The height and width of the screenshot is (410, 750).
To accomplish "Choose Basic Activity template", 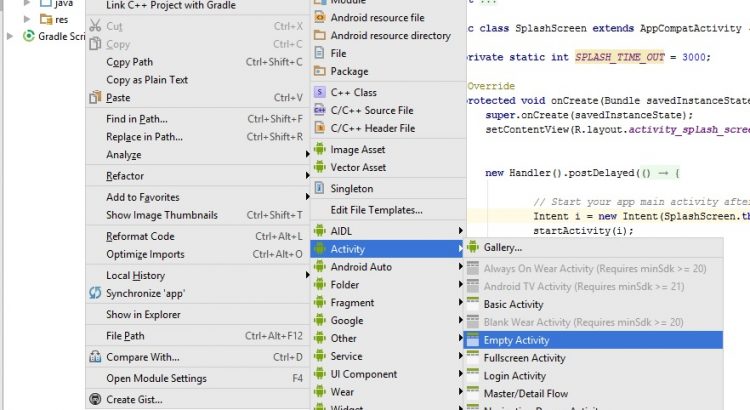I will 513,304.
